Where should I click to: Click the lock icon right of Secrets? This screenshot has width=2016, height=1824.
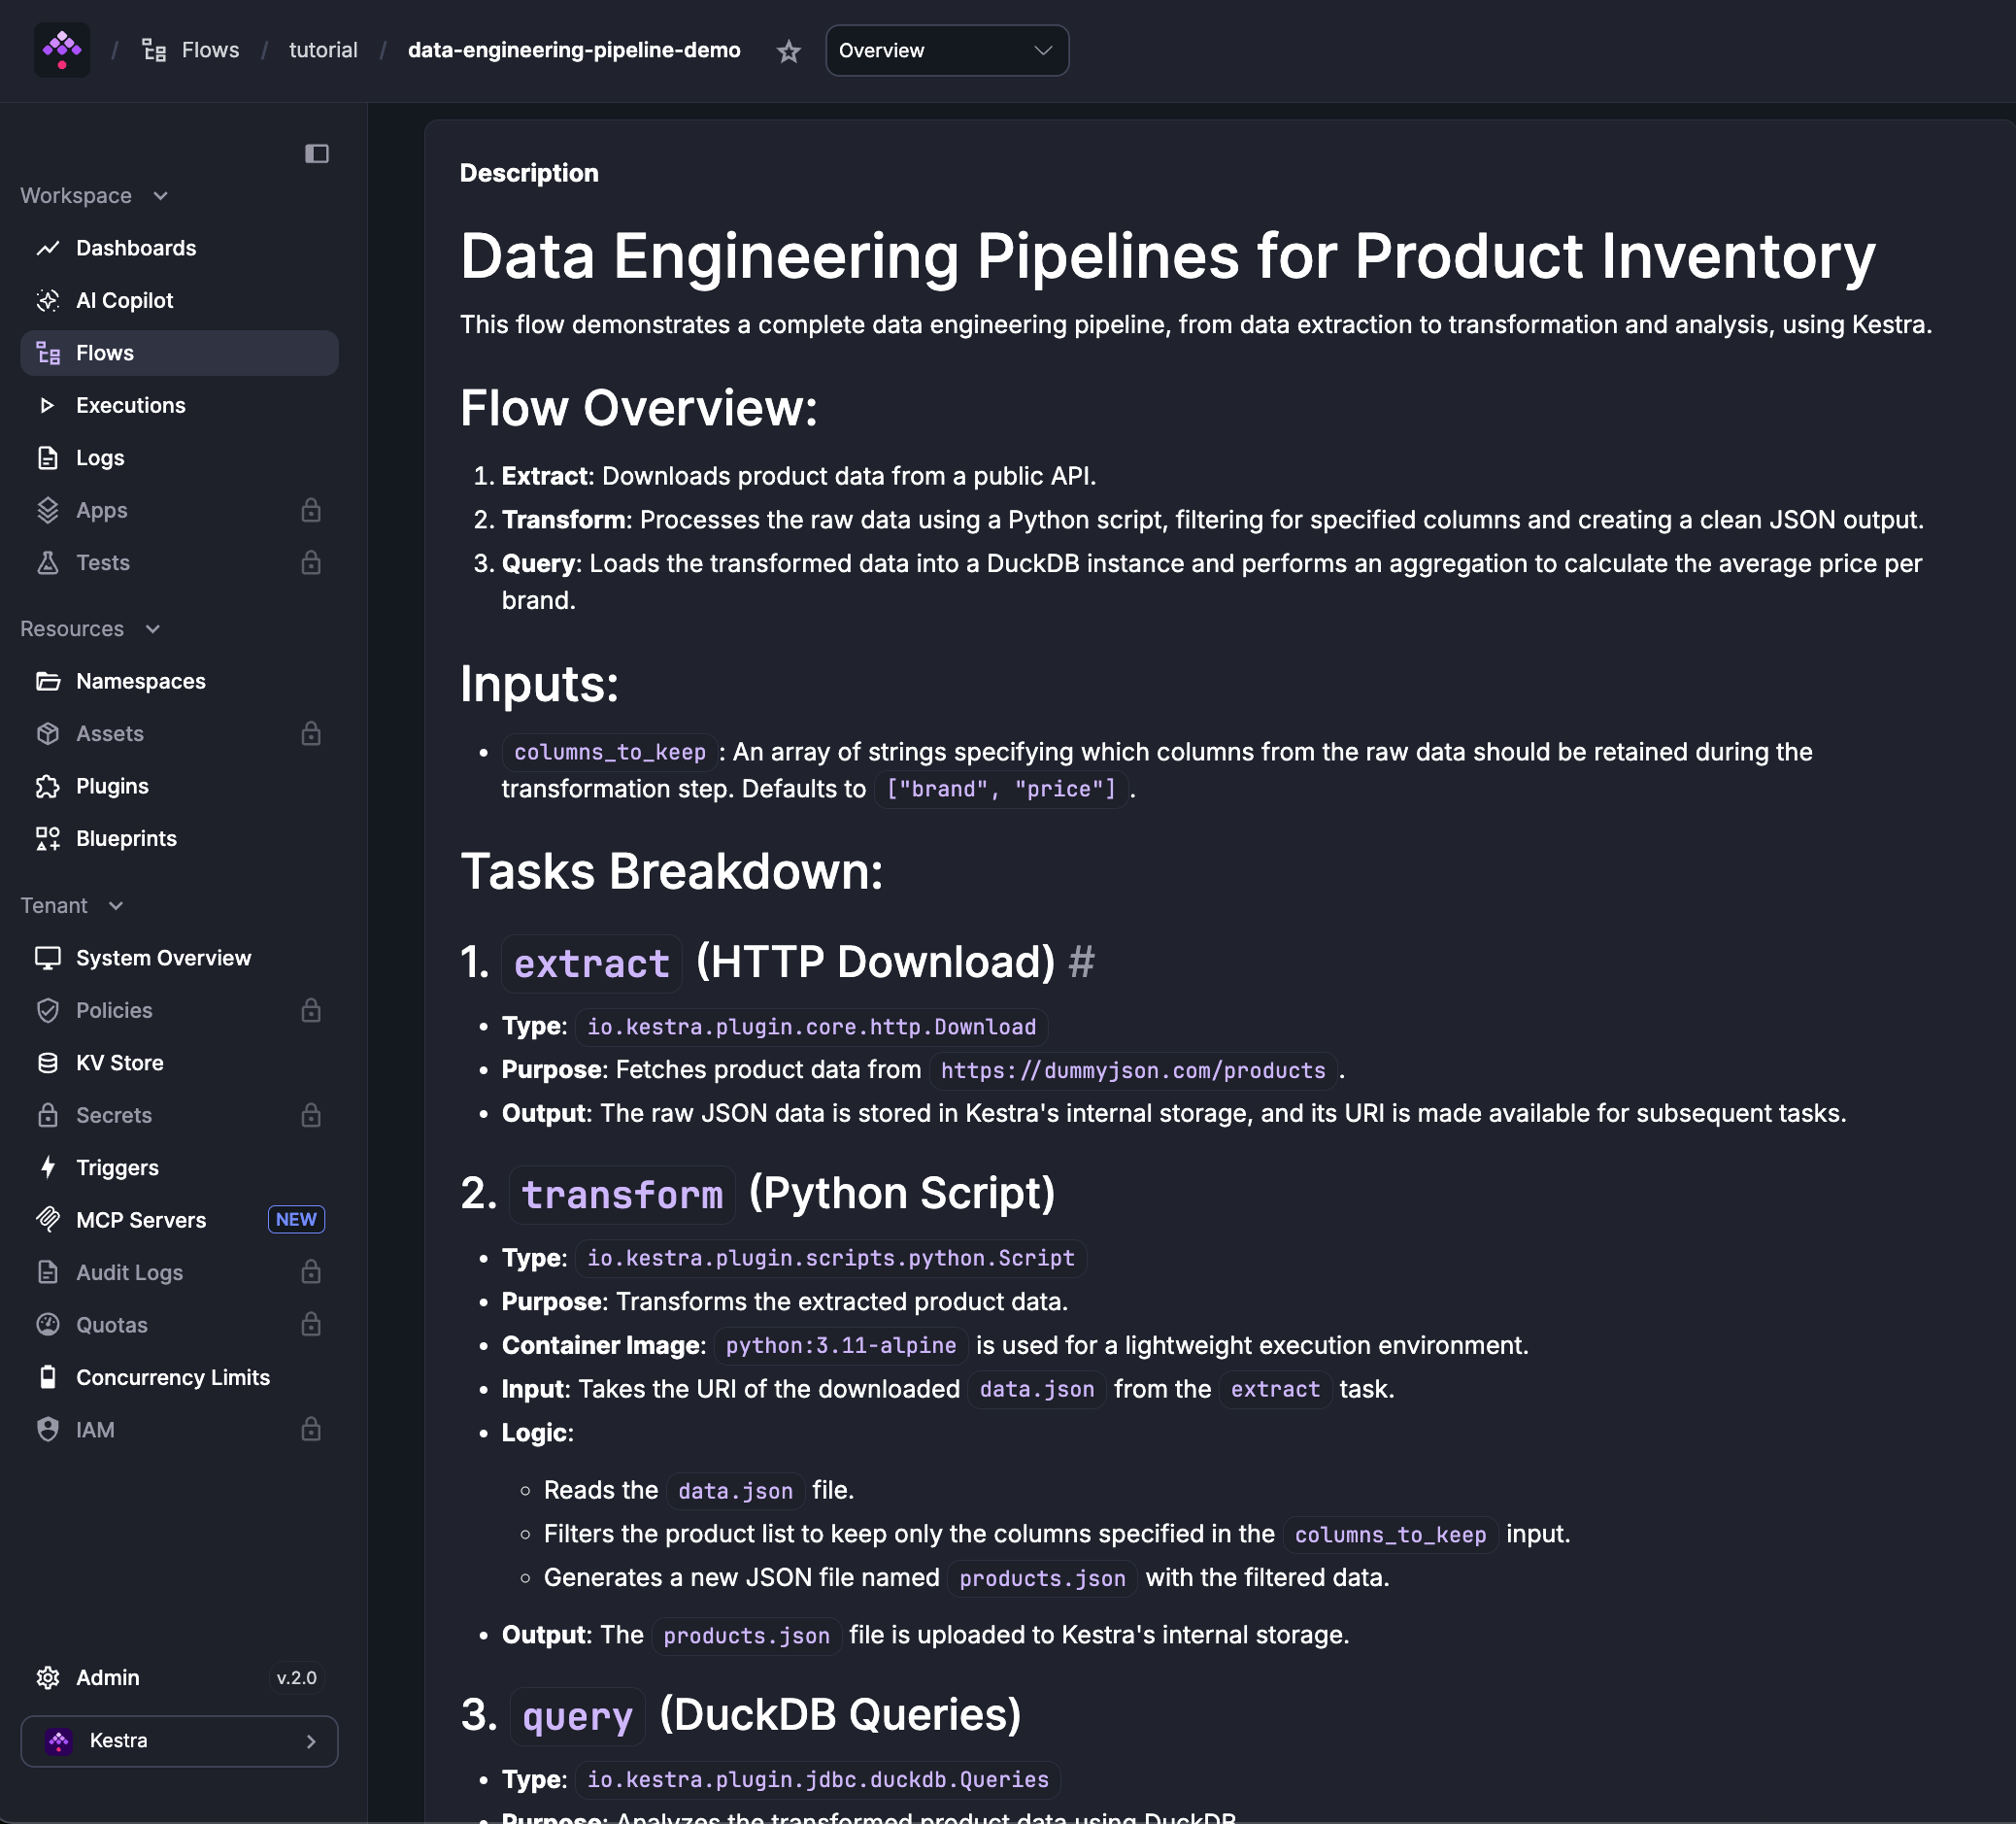coord(311,1115)
